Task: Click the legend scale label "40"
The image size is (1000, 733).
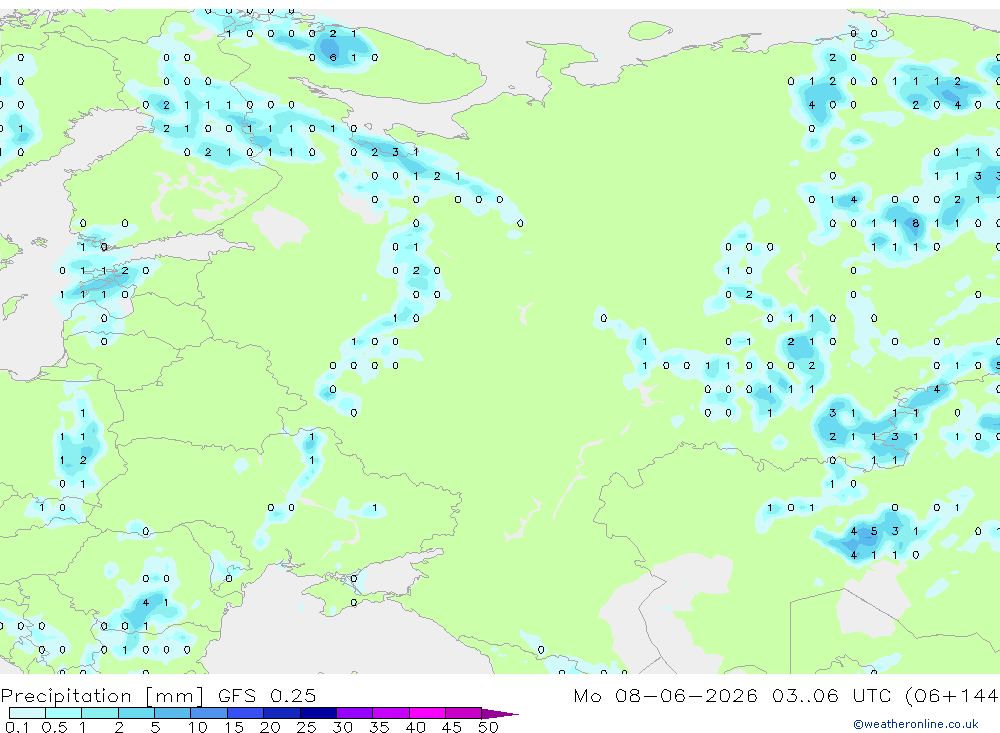Action: (x=415, y=727)
